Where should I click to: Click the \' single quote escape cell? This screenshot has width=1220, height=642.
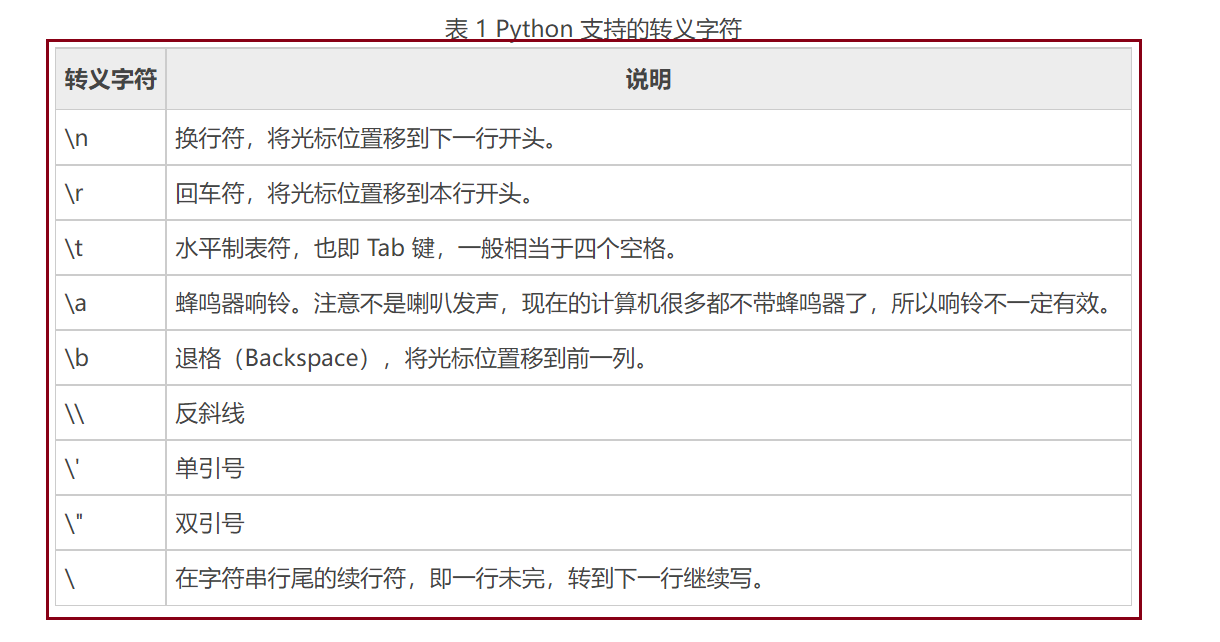coord(111,468)
